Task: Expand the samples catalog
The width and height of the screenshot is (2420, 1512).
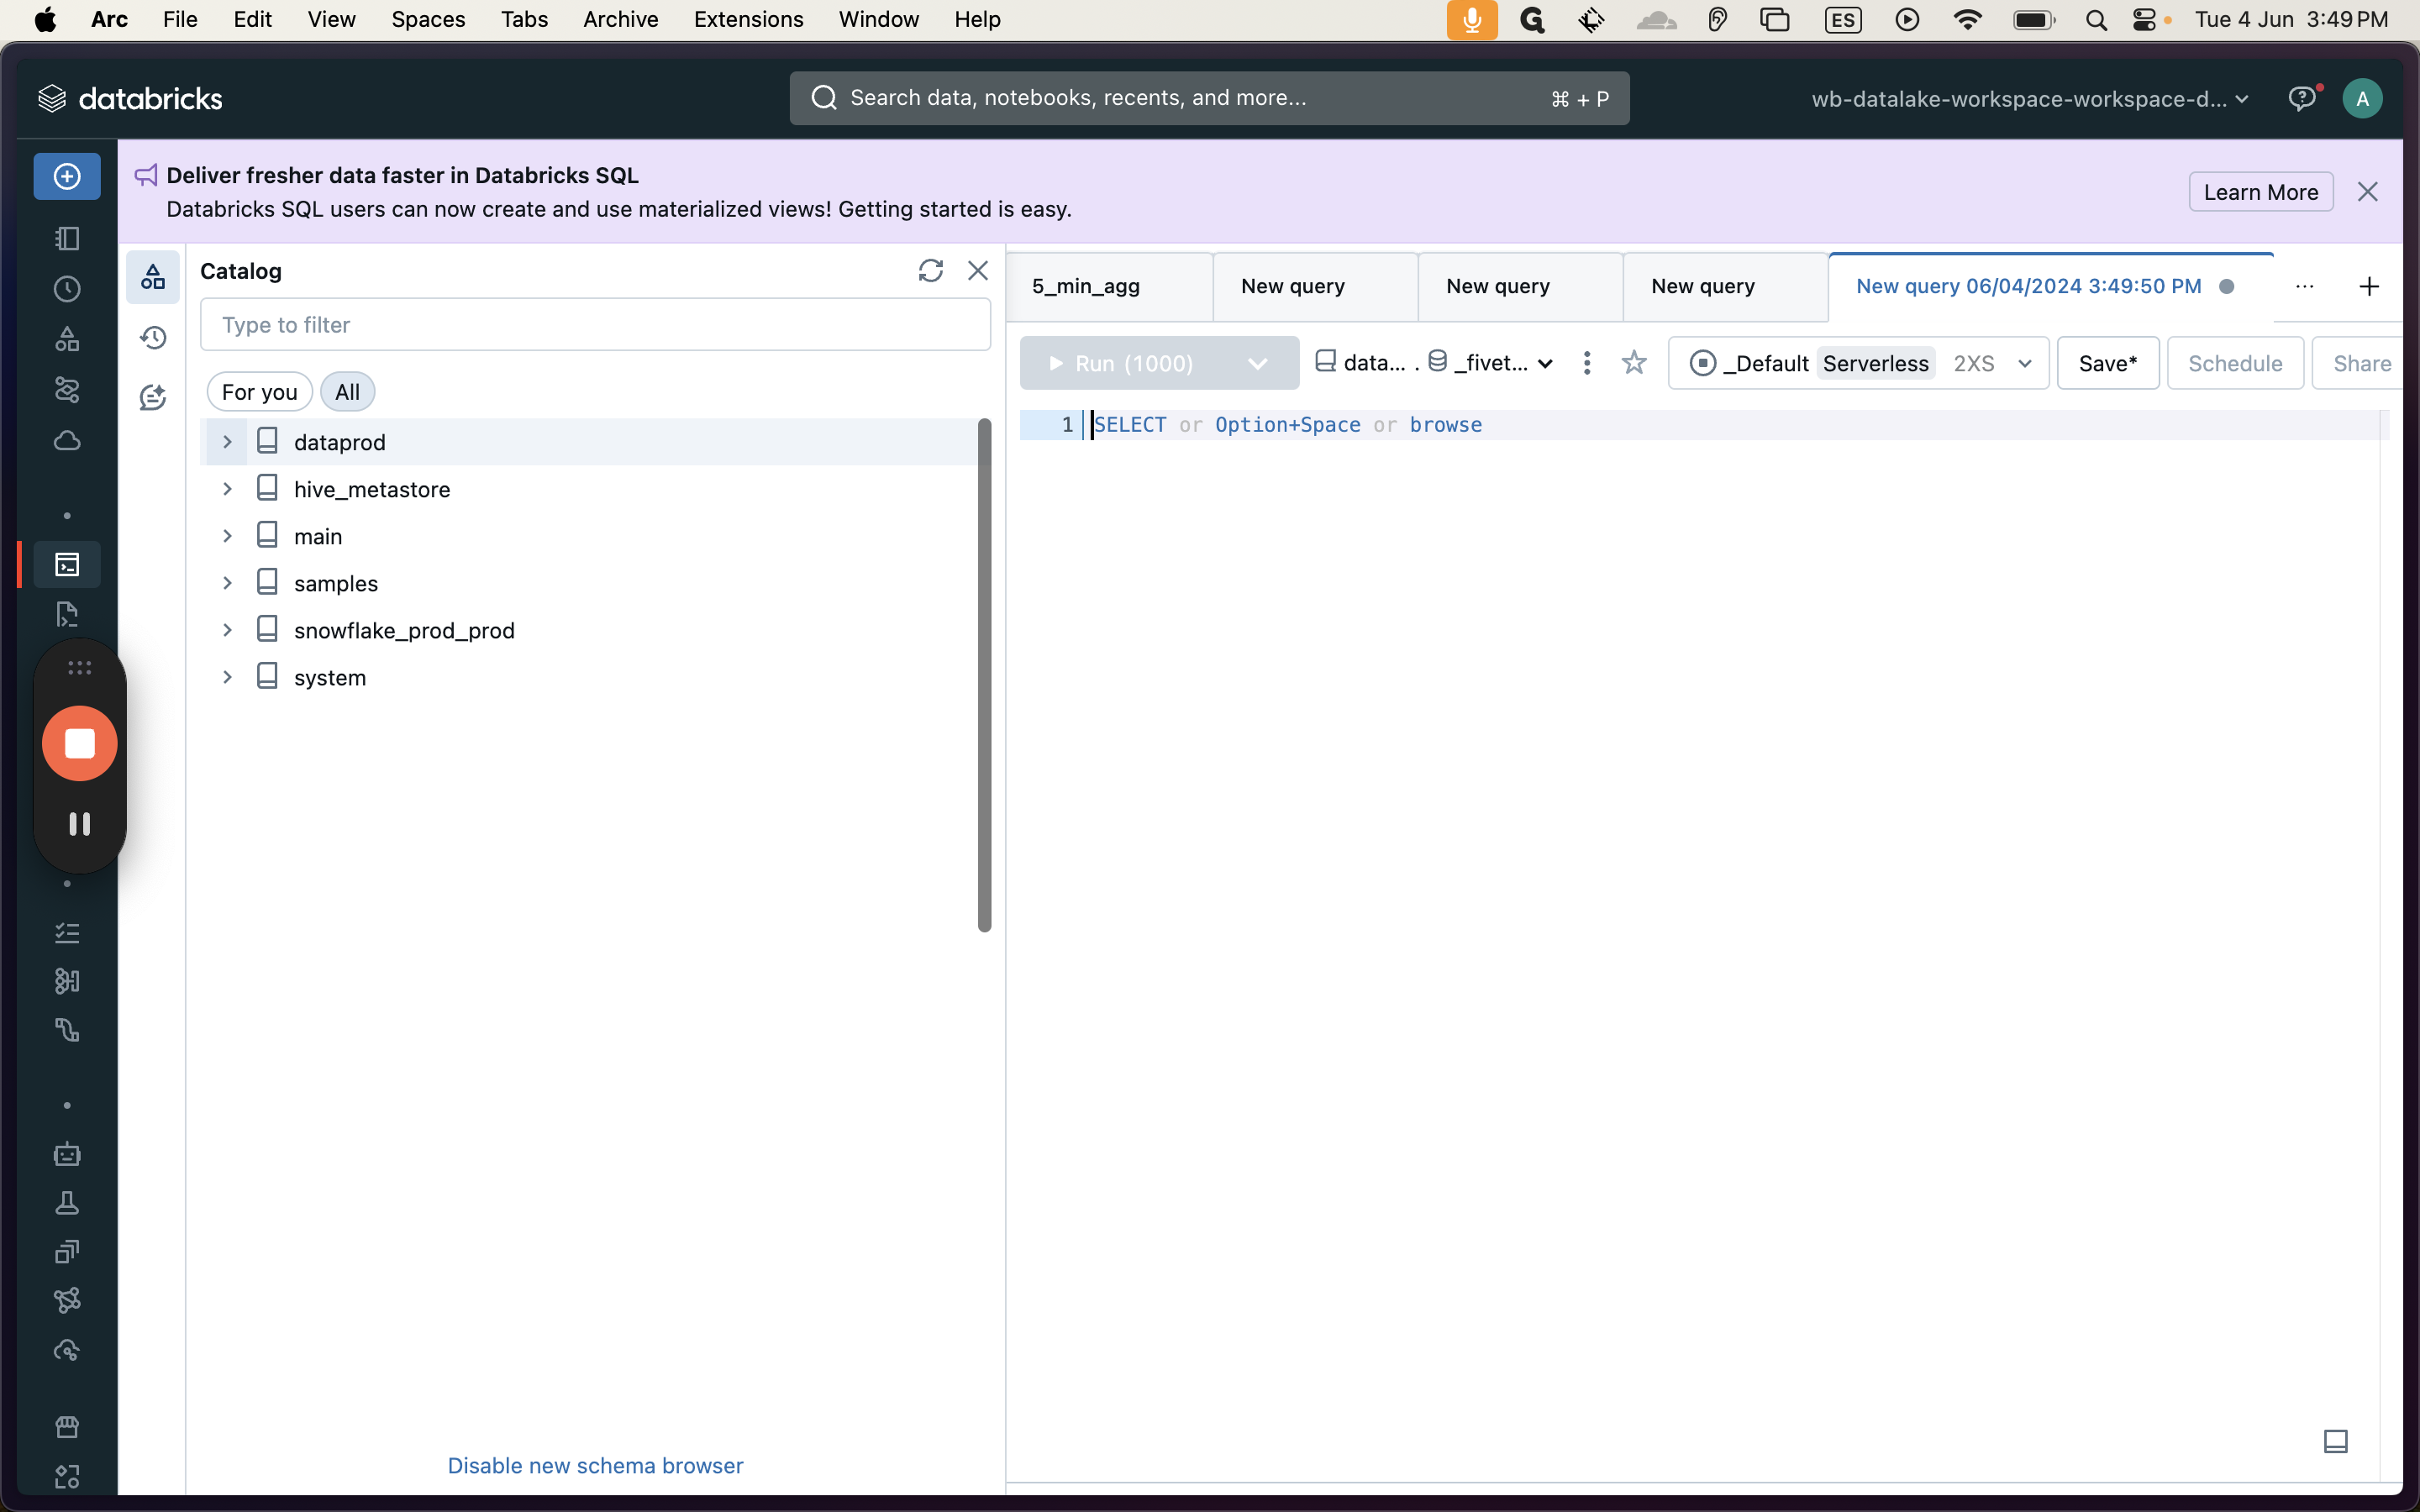Action: 227,583
